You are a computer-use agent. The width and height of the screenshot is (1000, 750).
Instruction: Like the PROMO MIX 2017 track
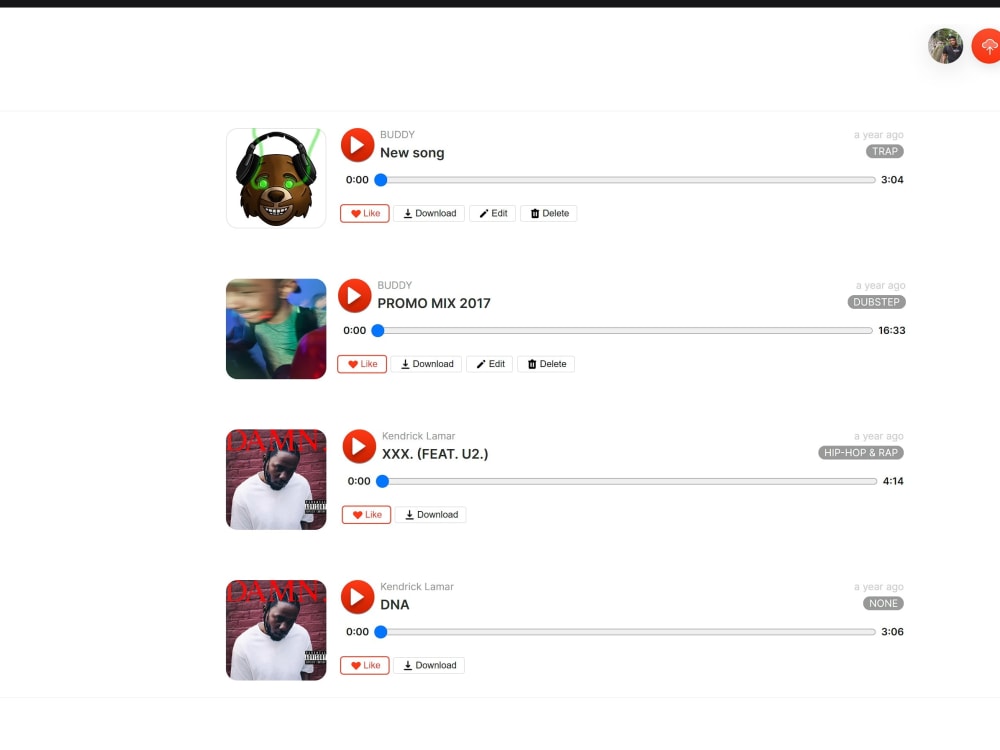(362, 364)
